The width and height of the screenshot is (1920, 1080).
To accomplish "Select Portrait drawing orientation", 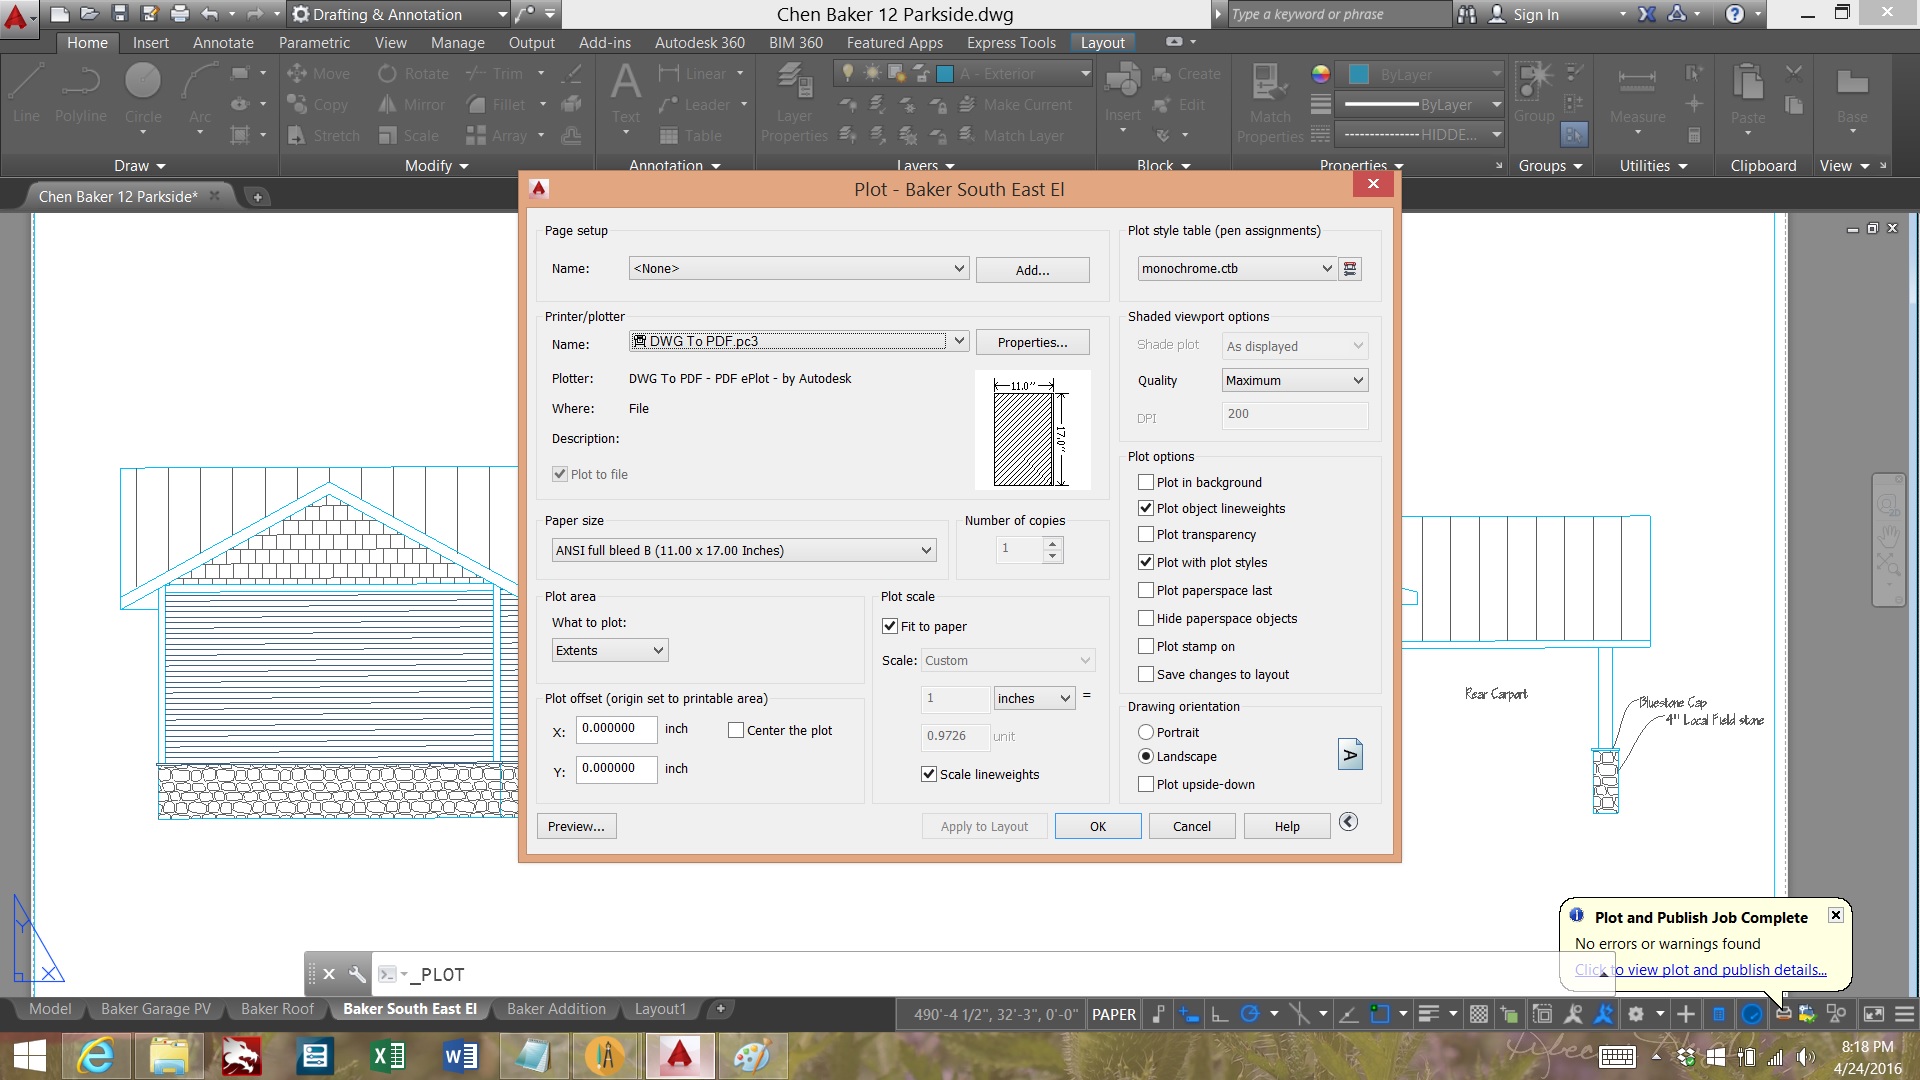I will point(1146,732).
